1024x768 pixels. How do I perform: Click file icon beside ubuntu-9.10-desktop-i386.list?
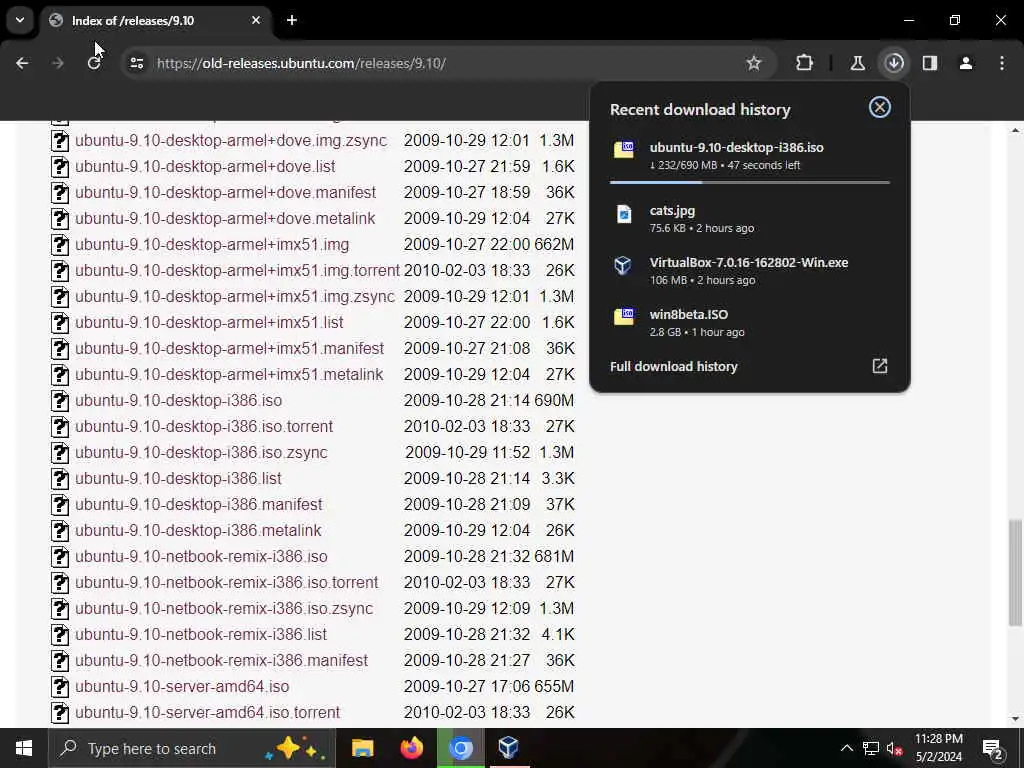pos(60,479)
